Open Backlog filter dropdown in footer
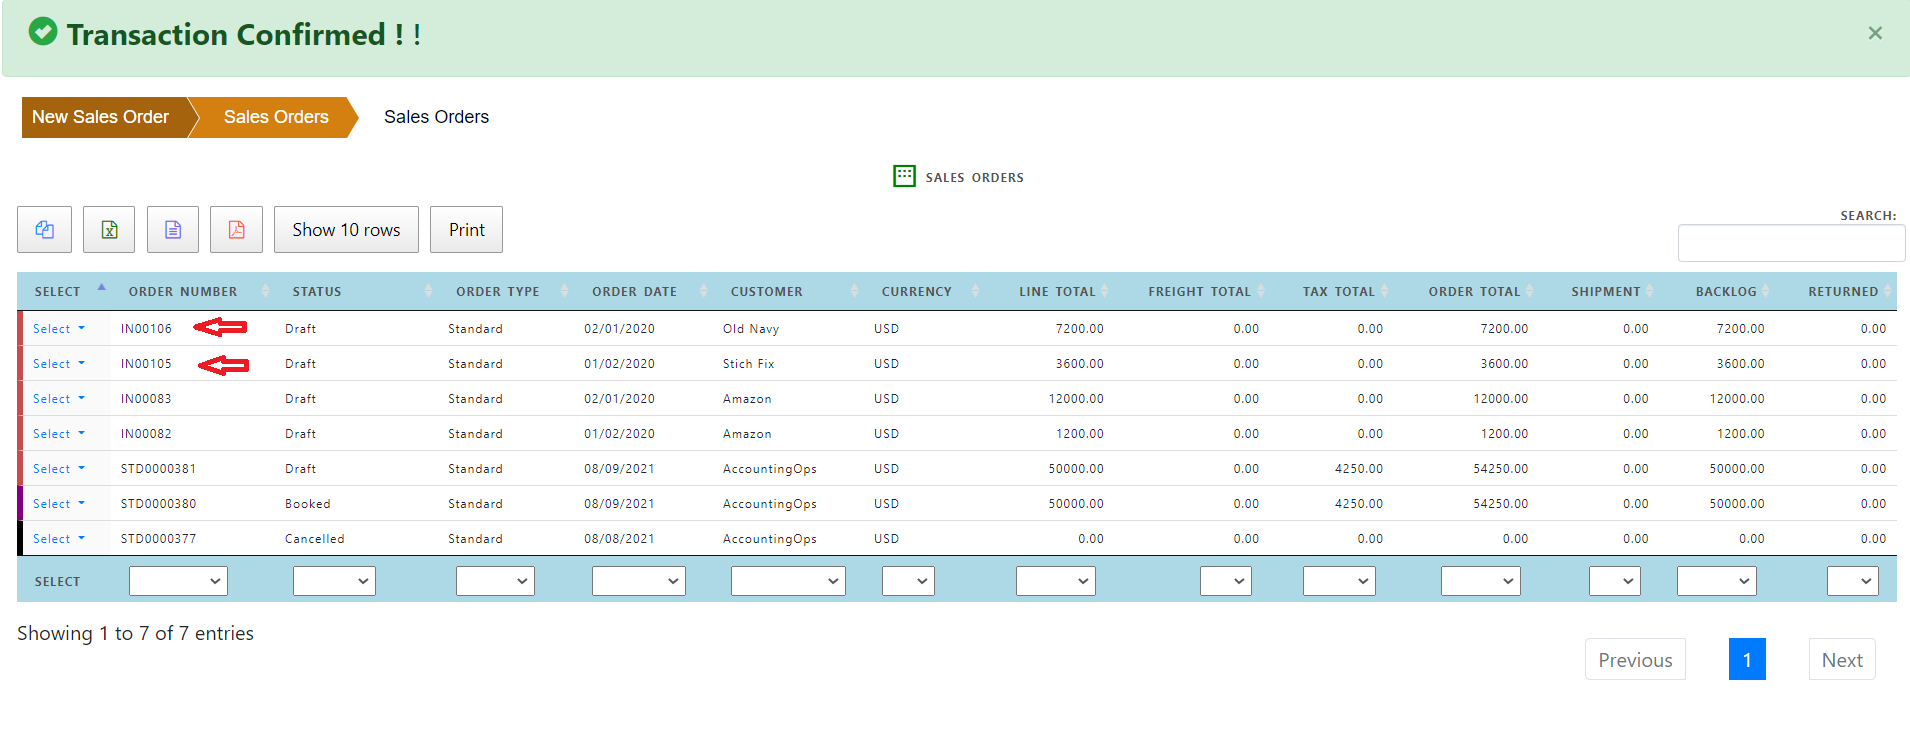The image size is (1910, 742). click(1717, 581)
